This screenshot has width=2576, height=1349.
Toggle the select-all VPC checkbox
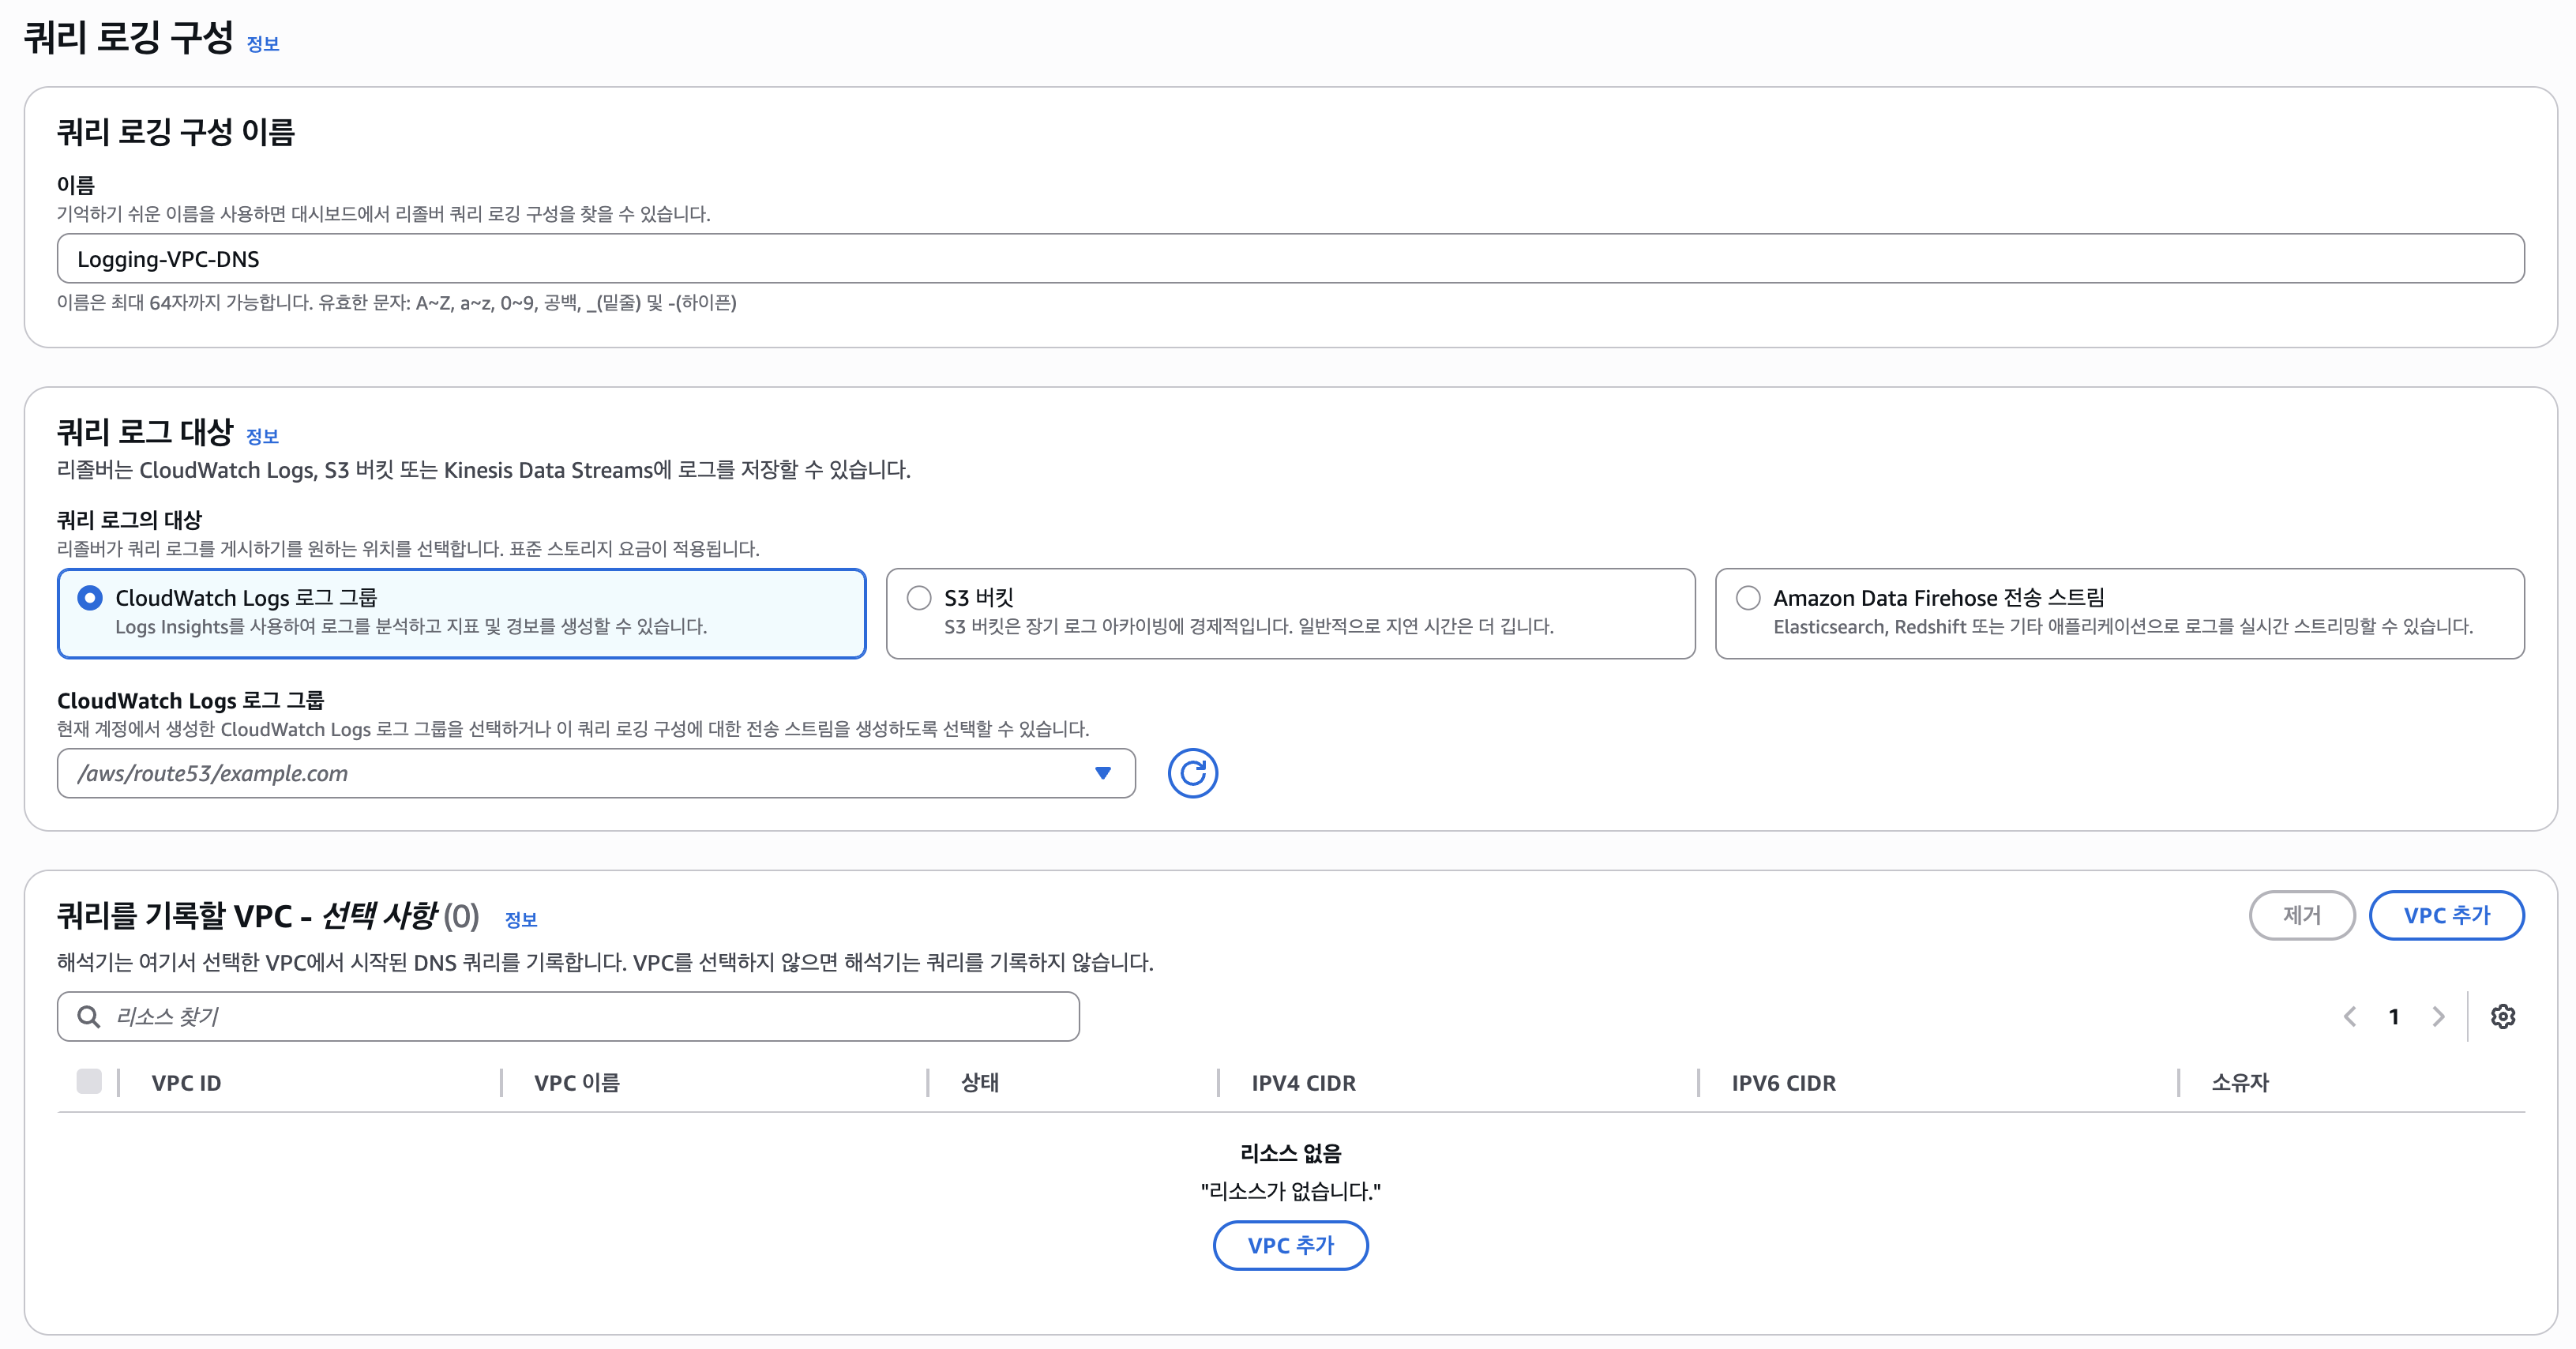pos(89,1081)
